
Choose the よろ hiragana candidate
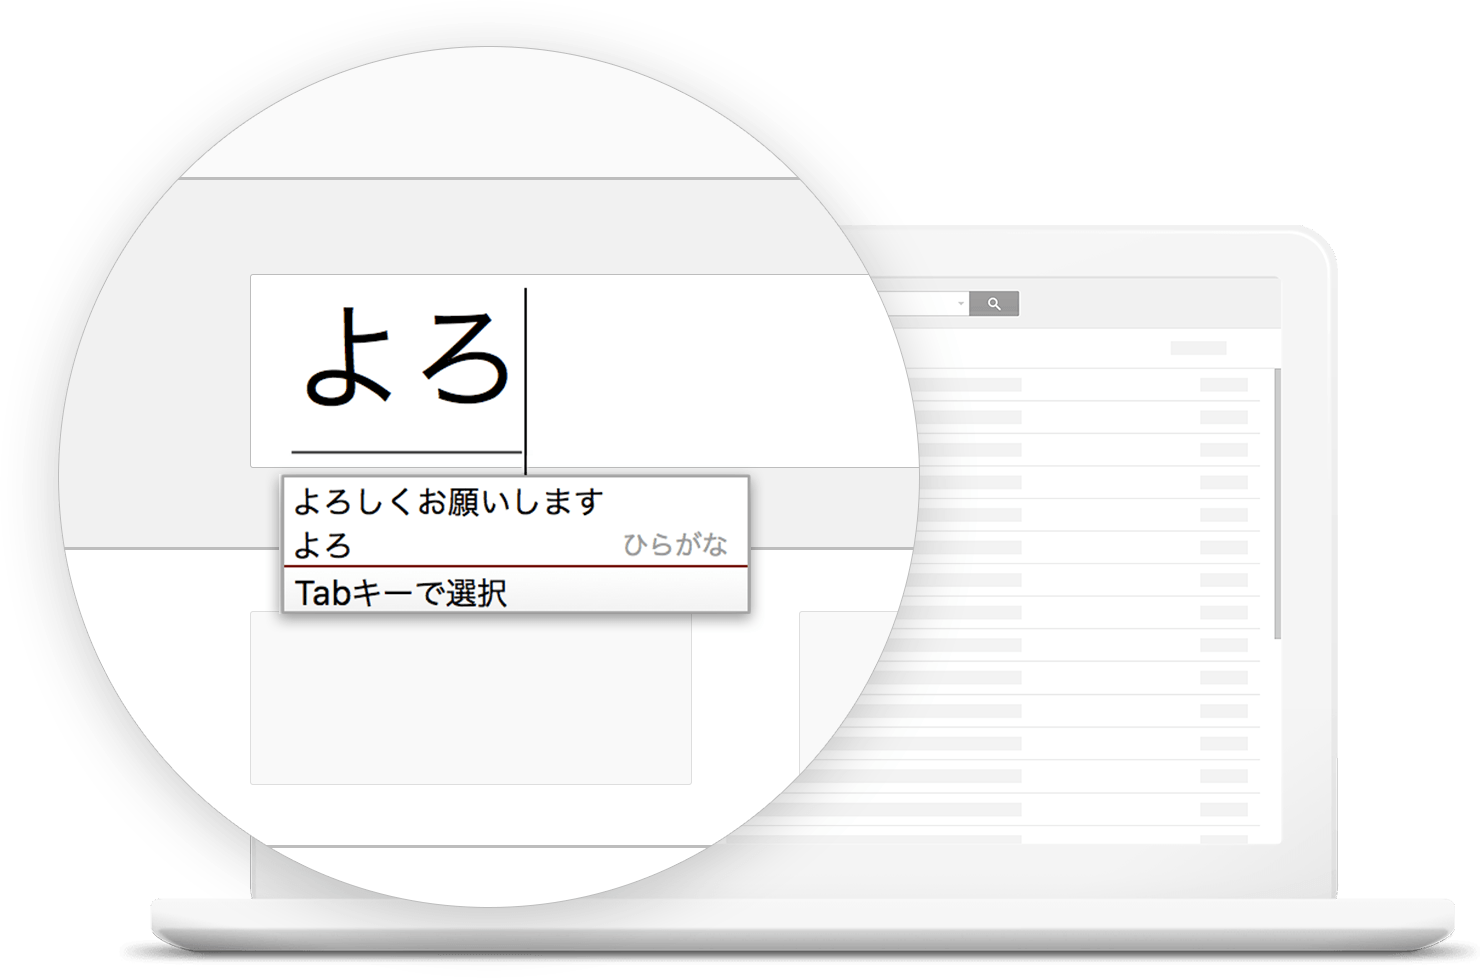coord(323,545)
